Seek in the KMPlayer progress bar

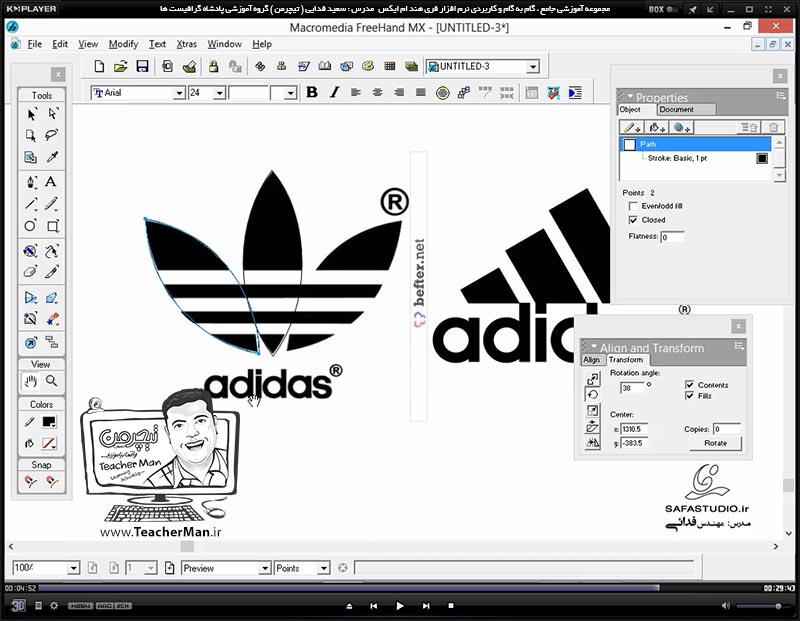point(400,588)
